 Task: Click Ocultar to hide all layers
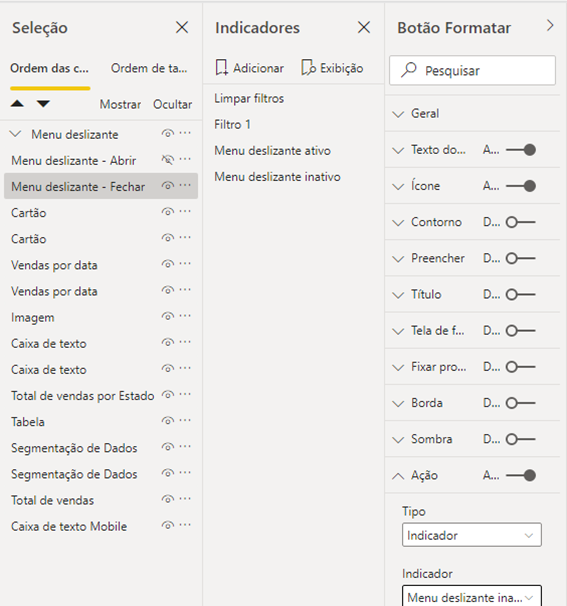coord(172,104)
